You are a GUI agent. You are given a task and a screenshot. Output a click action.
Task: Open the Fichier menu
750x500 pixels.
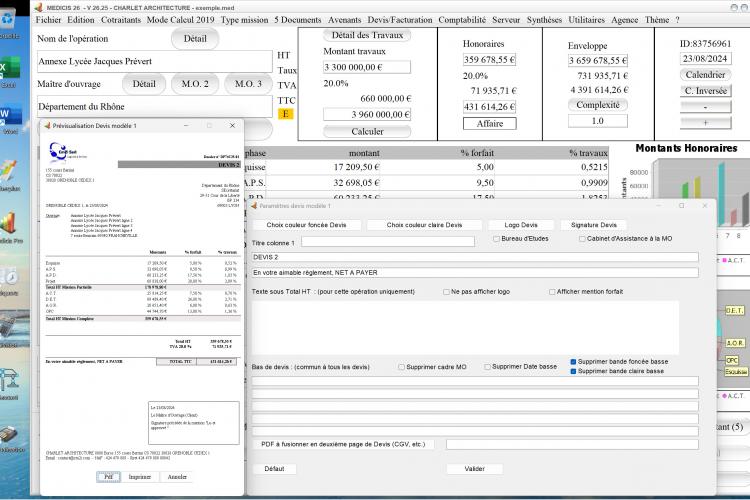coord(48,20)
